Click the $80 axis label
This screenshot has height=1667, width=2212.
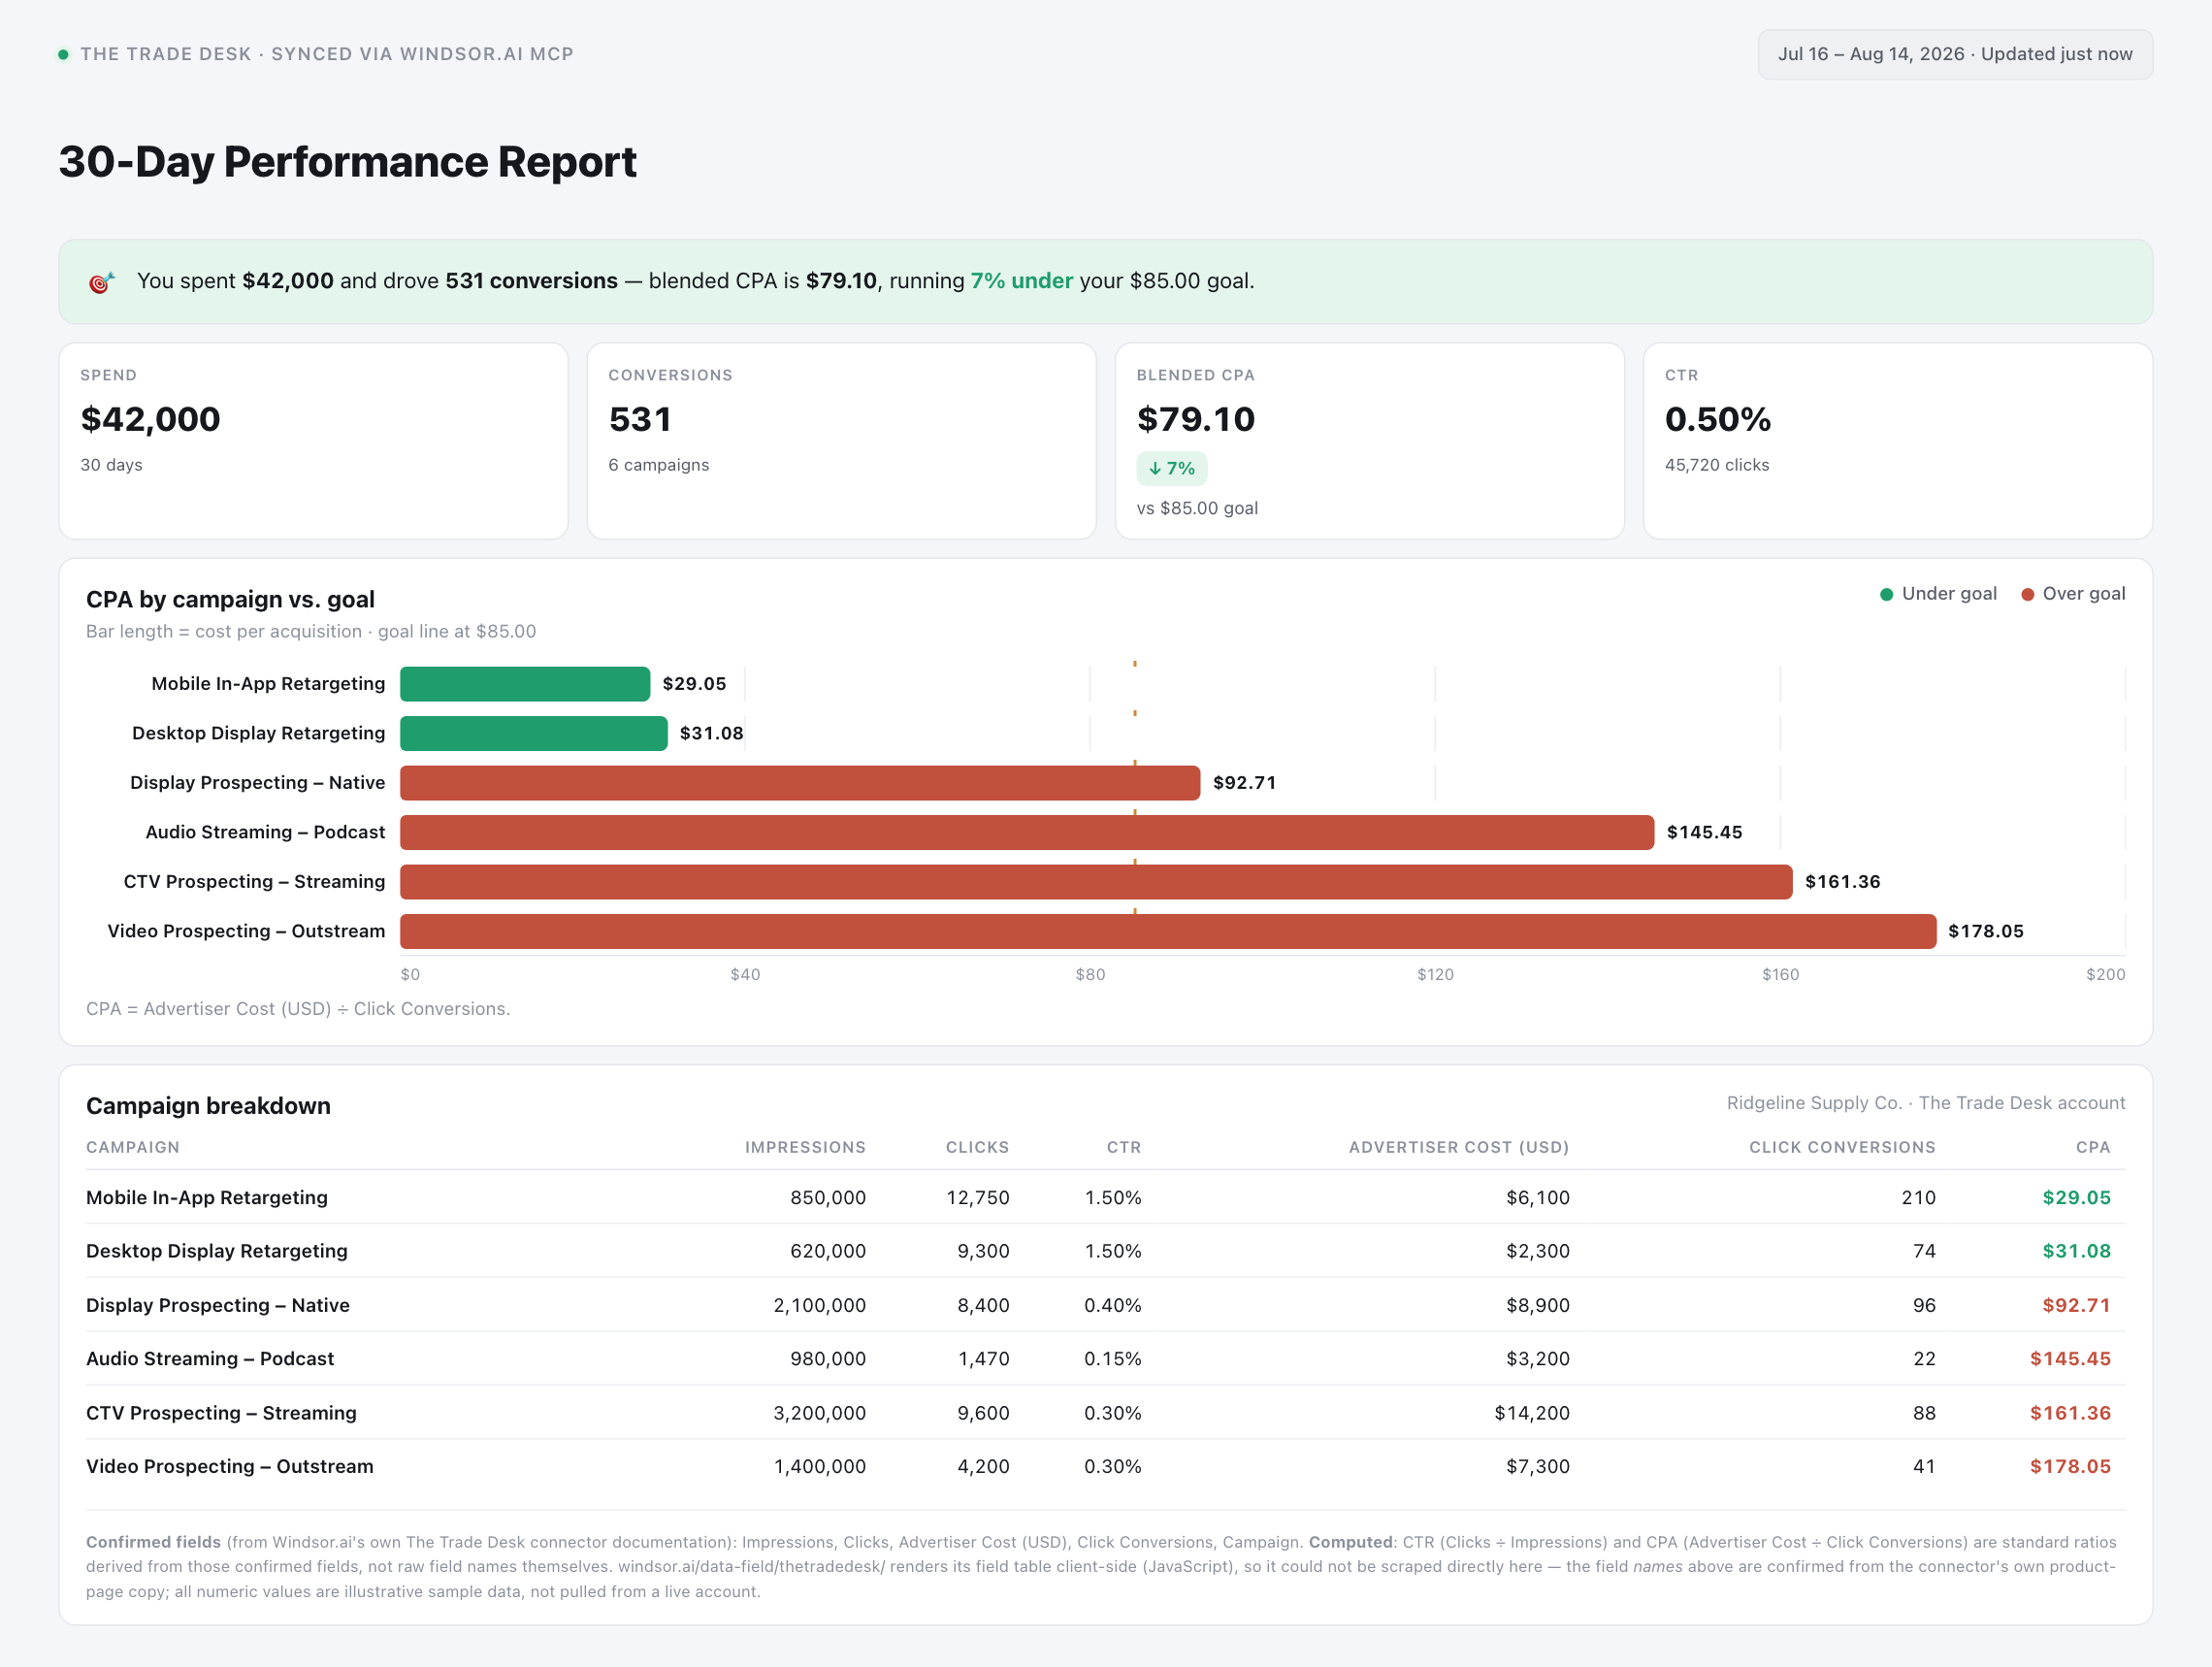[x=1090, y=974]
